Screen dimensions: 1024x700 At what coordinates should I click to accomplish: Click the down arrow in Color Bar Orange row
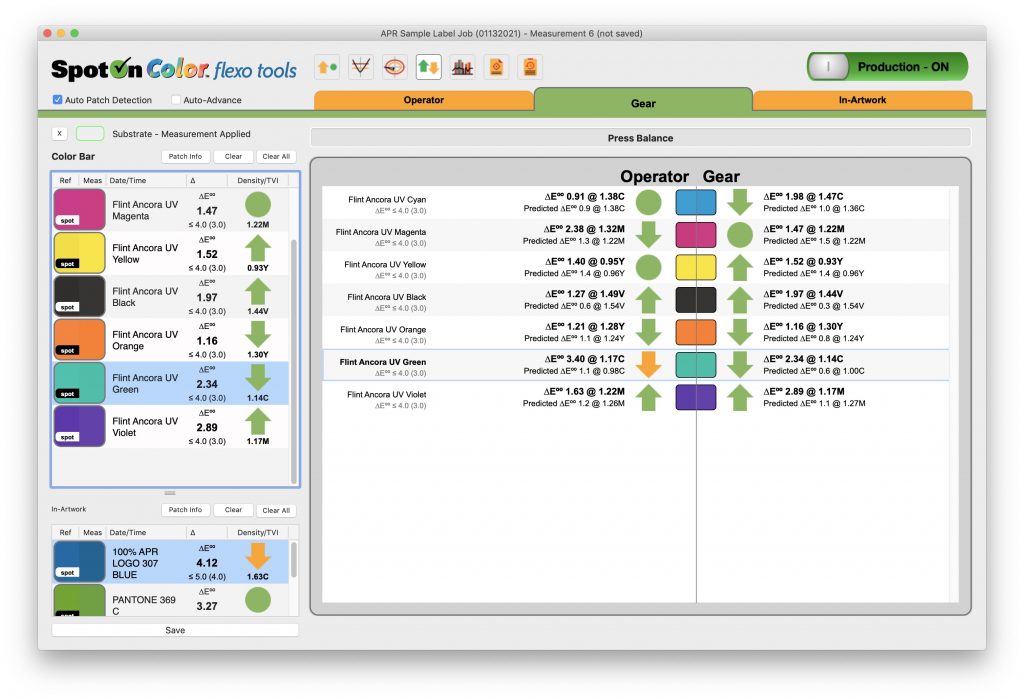[x=258, y=334]
